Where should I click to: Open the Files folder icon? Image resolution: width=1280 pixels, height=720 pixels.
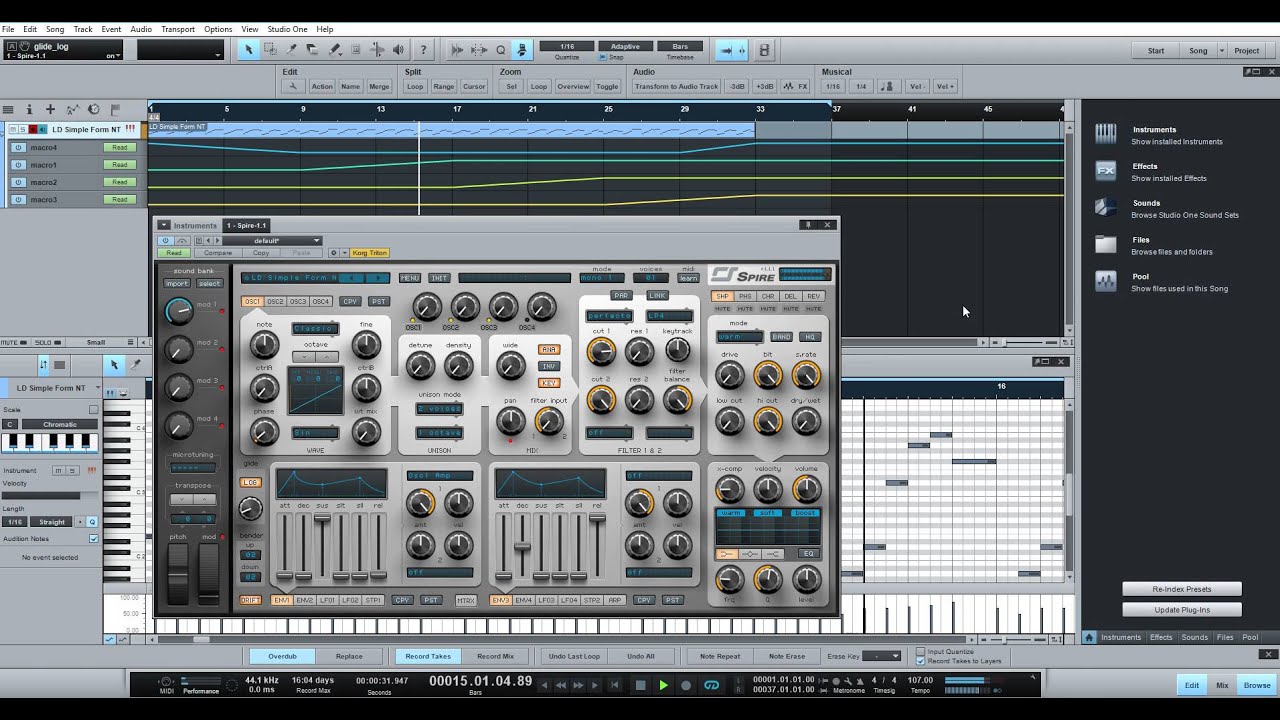[1105, 245]
